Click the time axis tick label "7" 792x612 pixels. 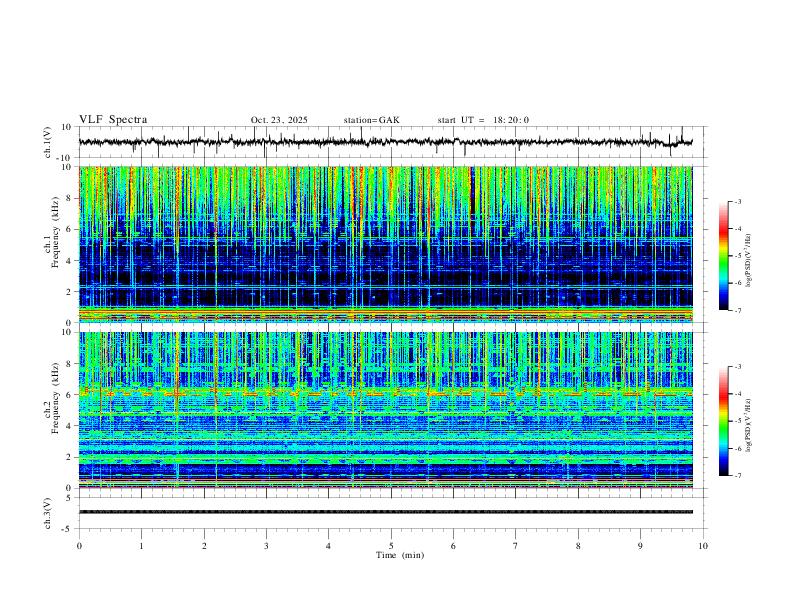point(516,546)
